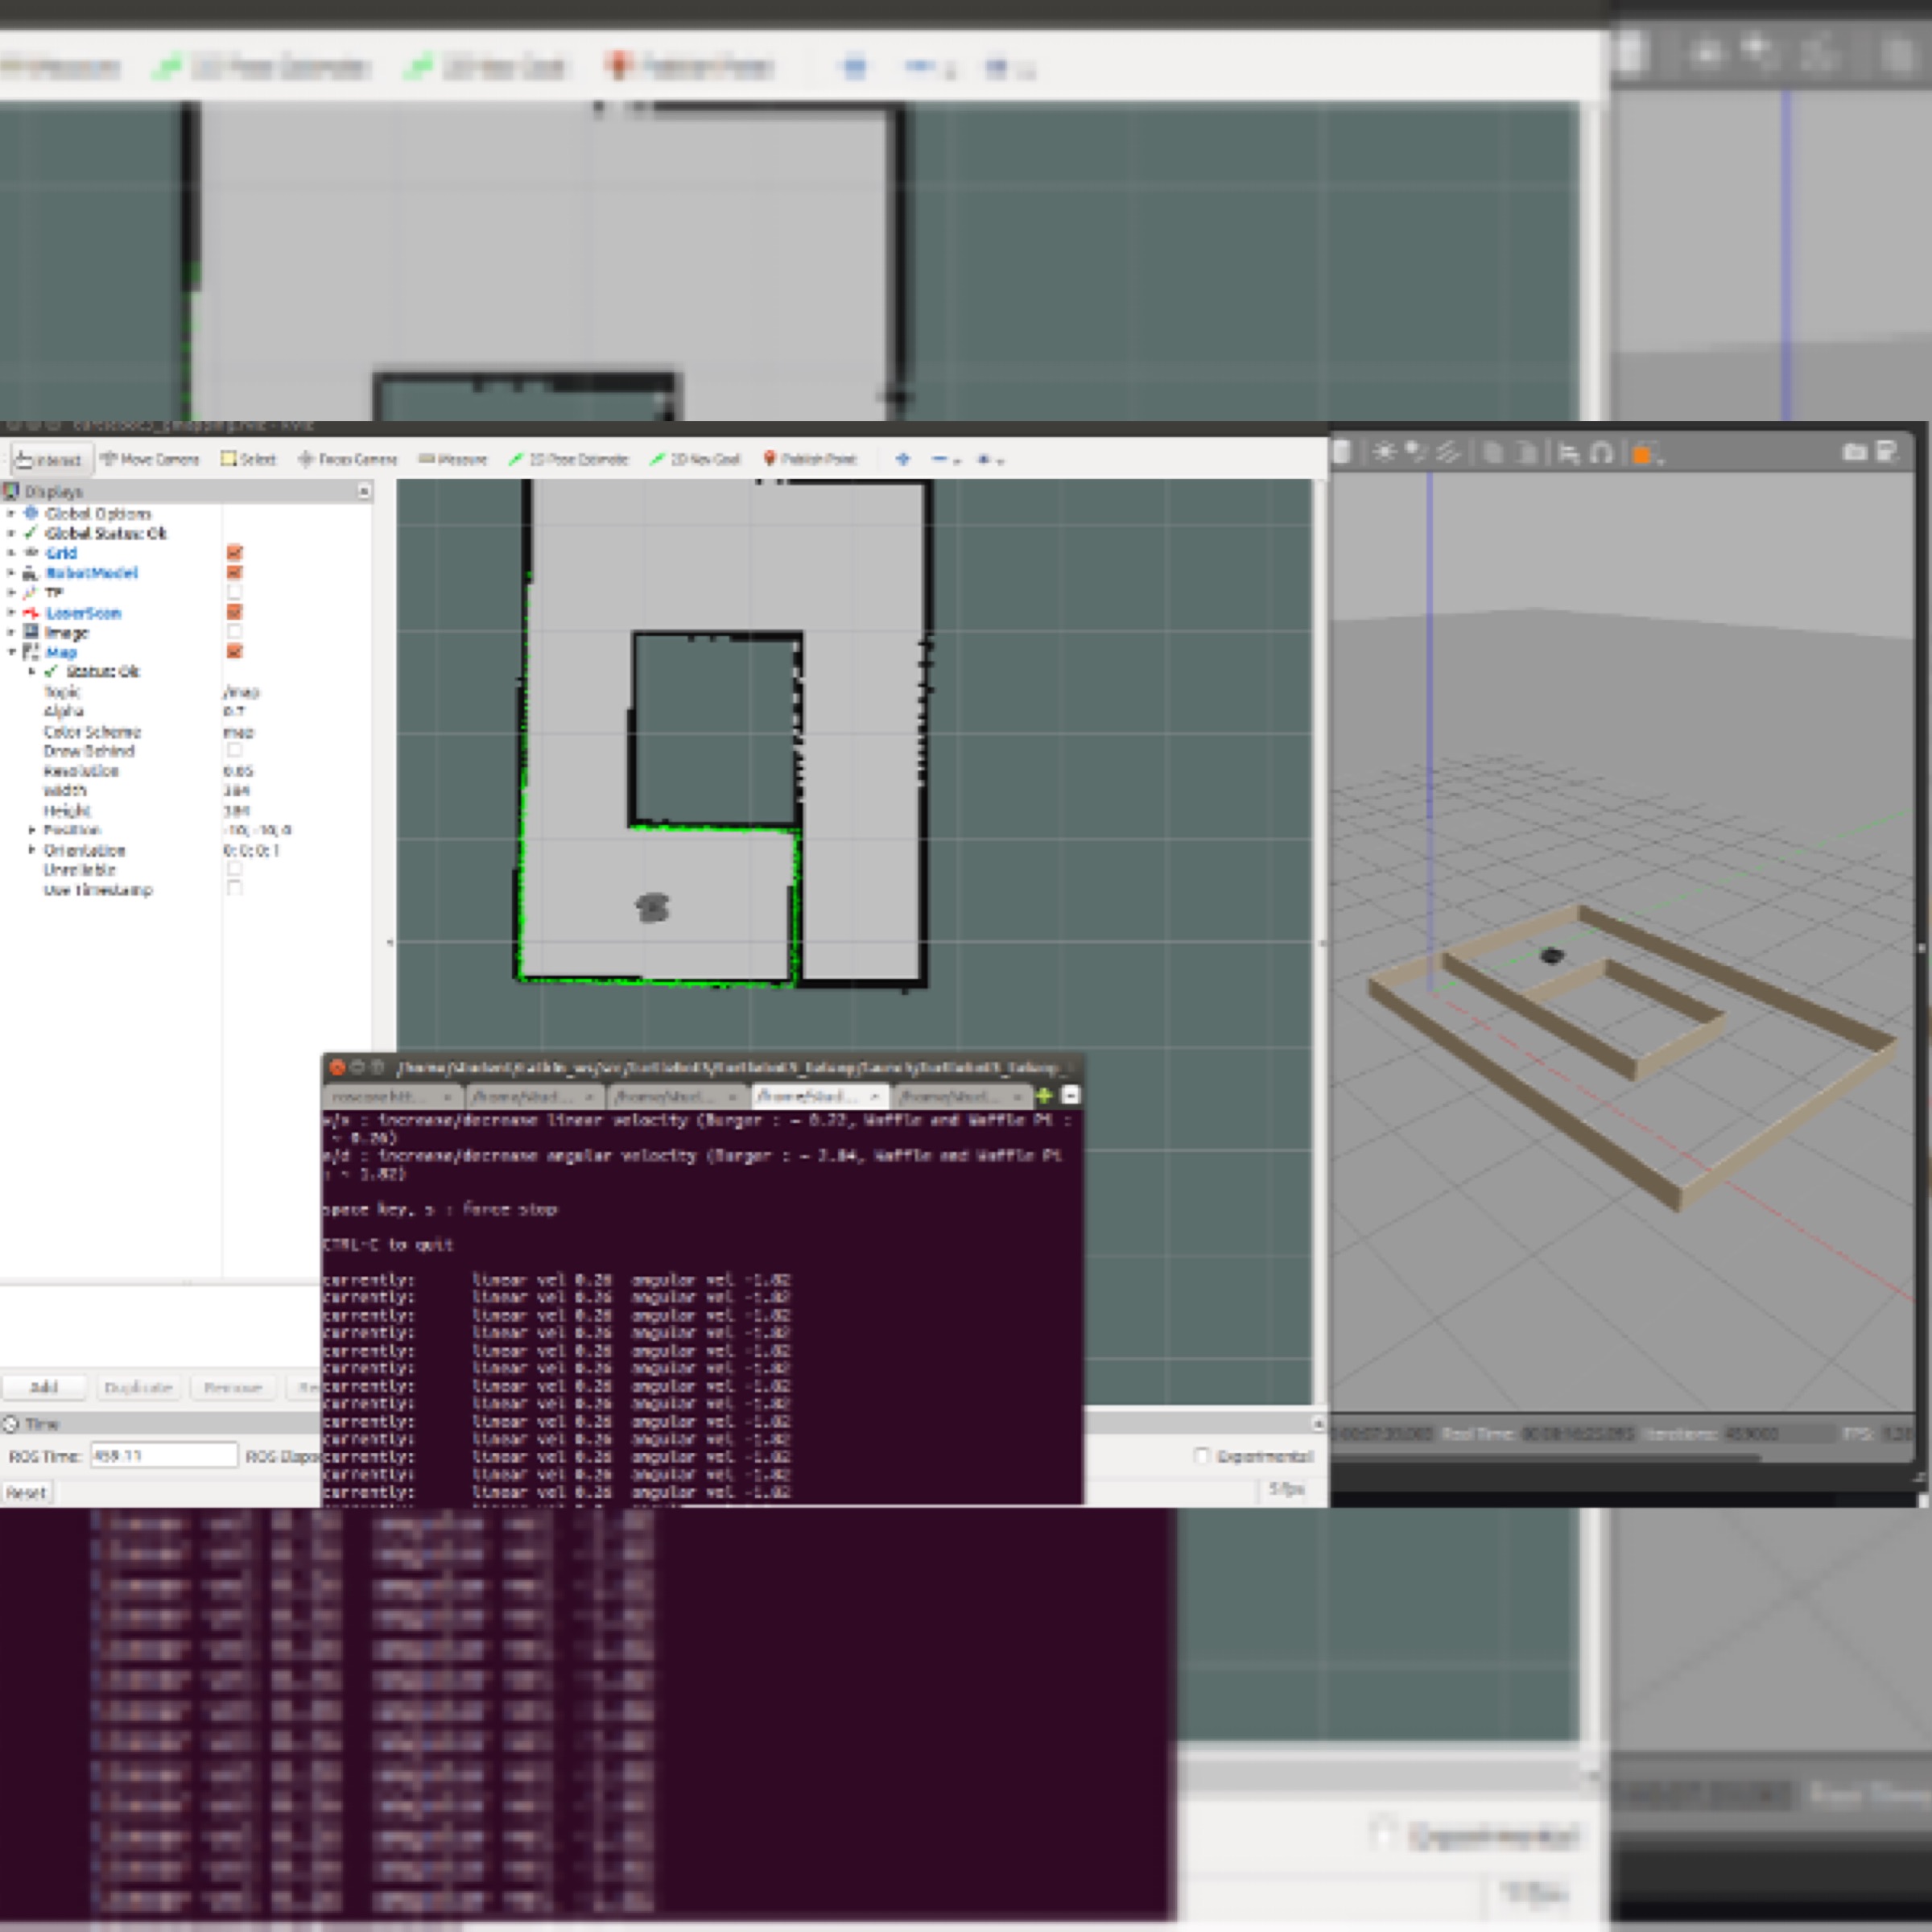Switch to the third terminal tab
Screen dimensions: 1932x1932
tap(677, 1097)
